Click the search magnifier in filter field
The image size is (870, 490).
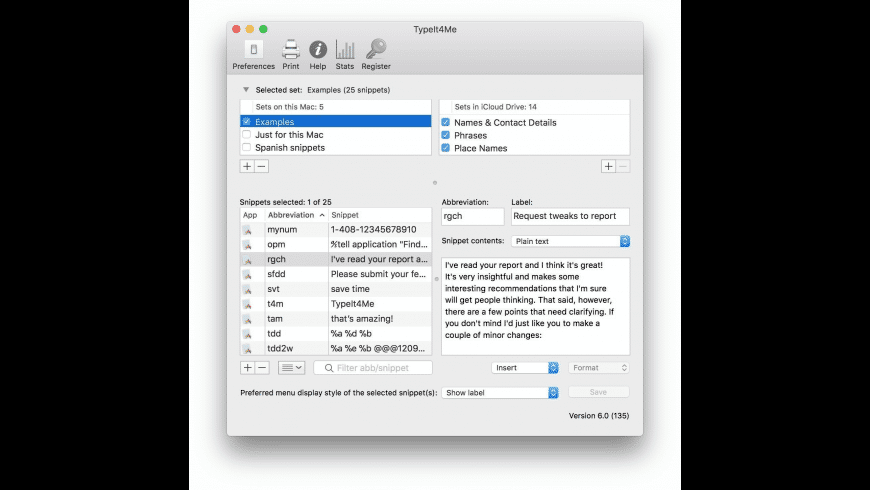pyautogui.click(x=329, y=368)
